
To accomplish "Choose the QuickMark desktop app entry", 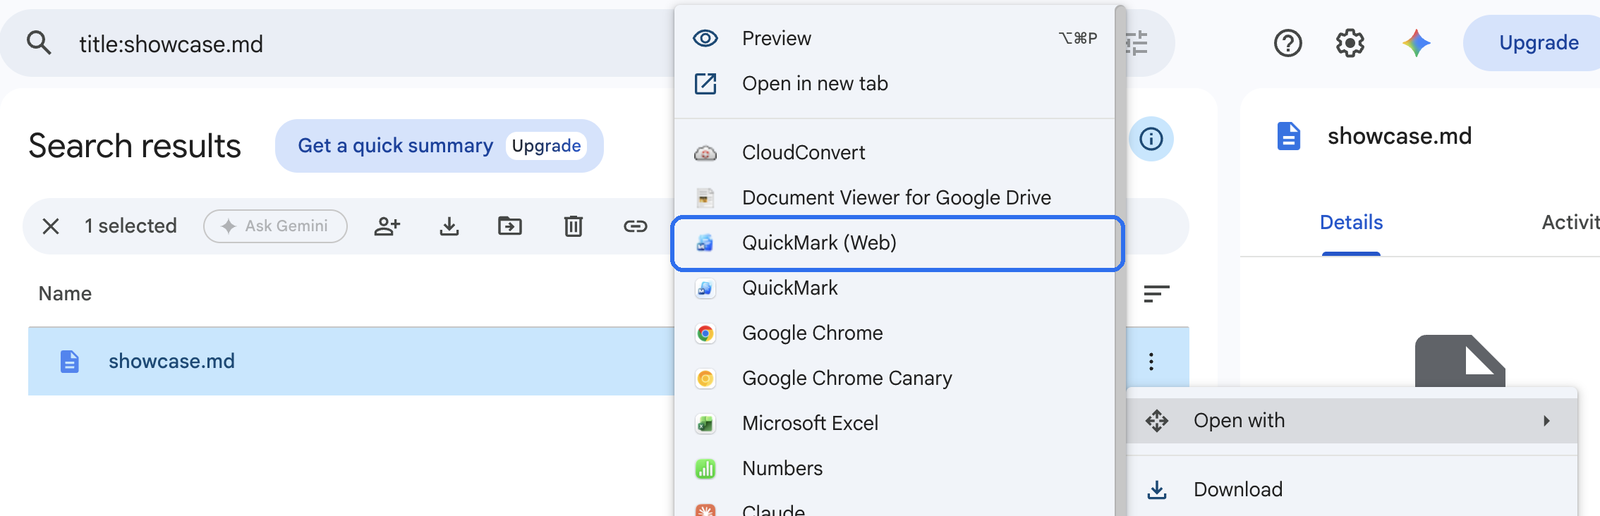I will 895,288.
